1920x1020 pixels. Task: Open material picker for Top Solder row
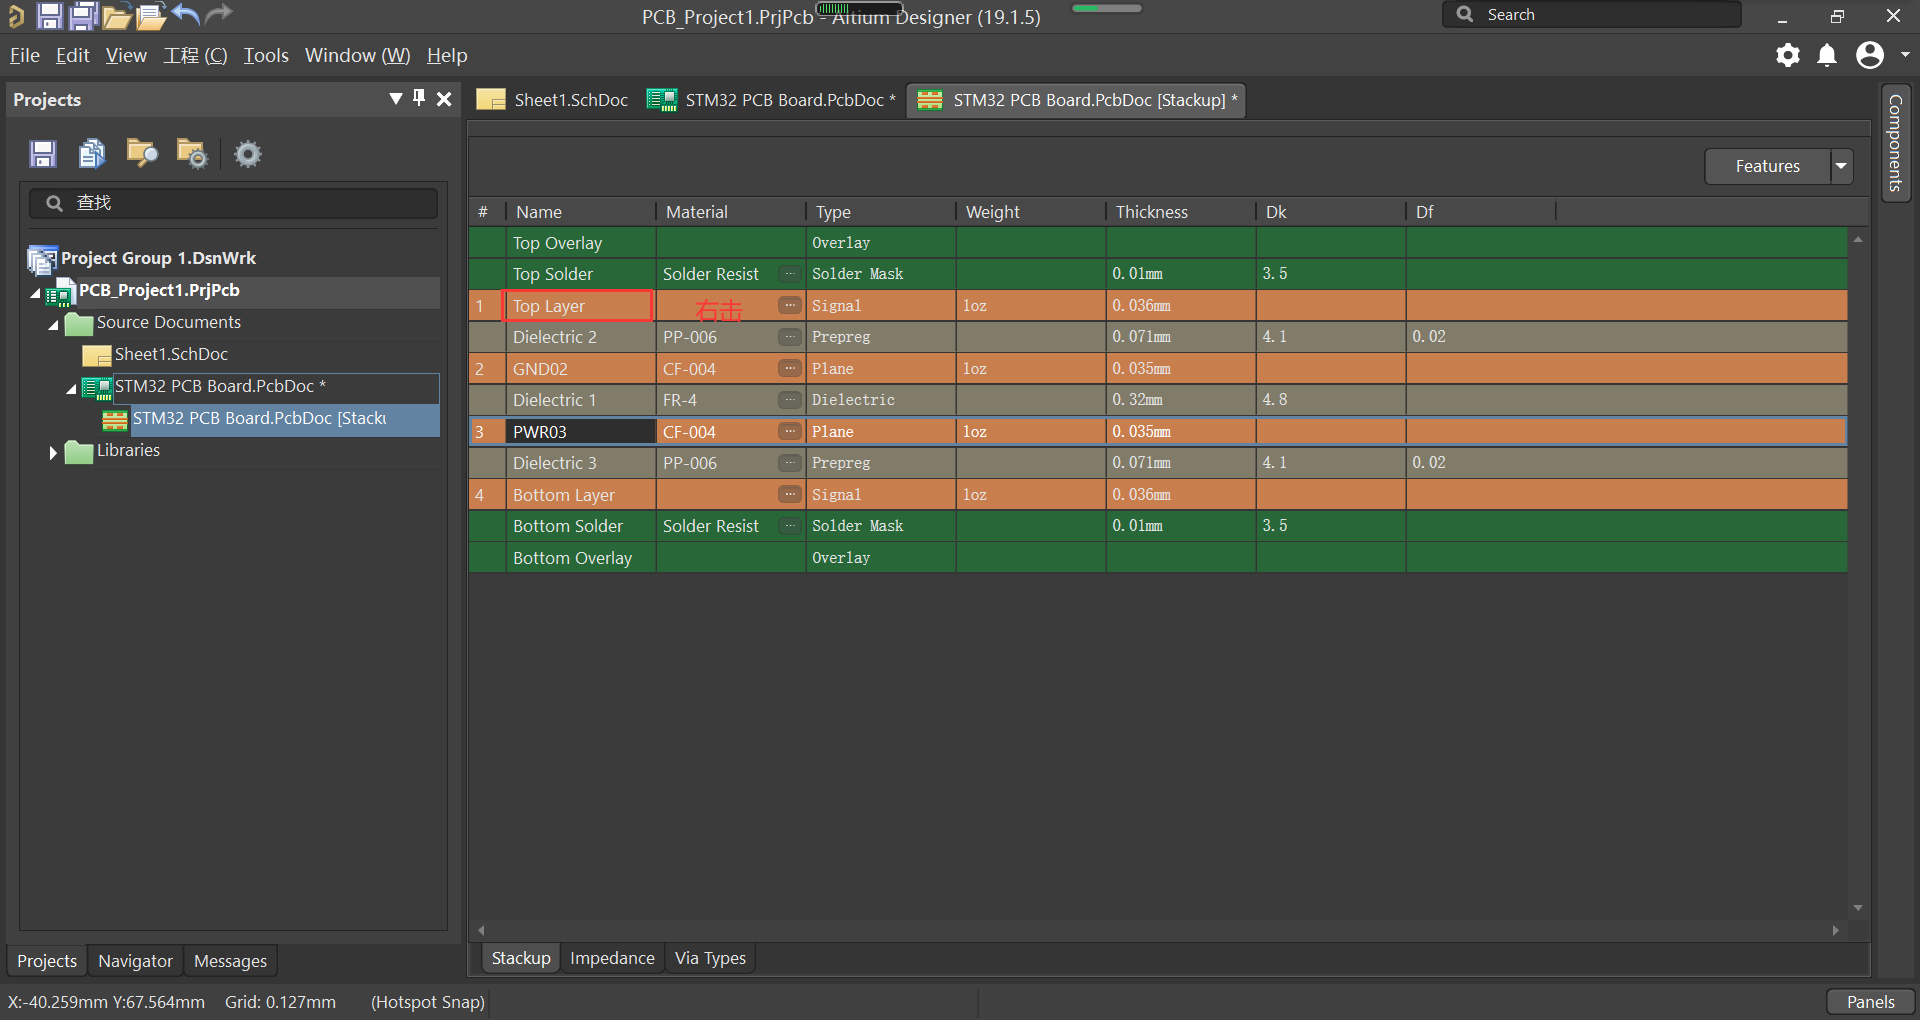click(790, 274)
